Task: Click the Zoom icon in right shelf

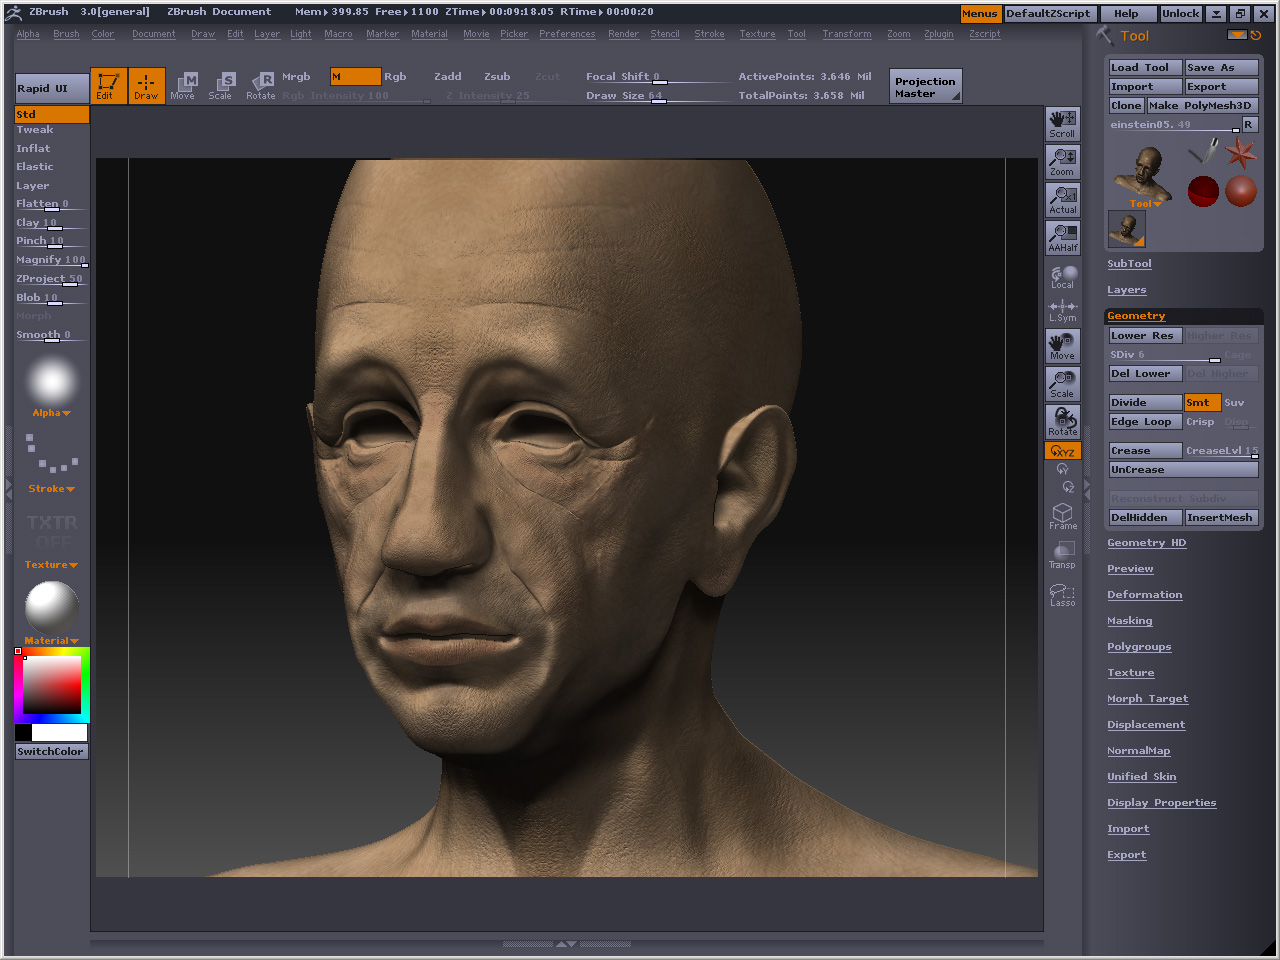Action: click(1062, 162)
